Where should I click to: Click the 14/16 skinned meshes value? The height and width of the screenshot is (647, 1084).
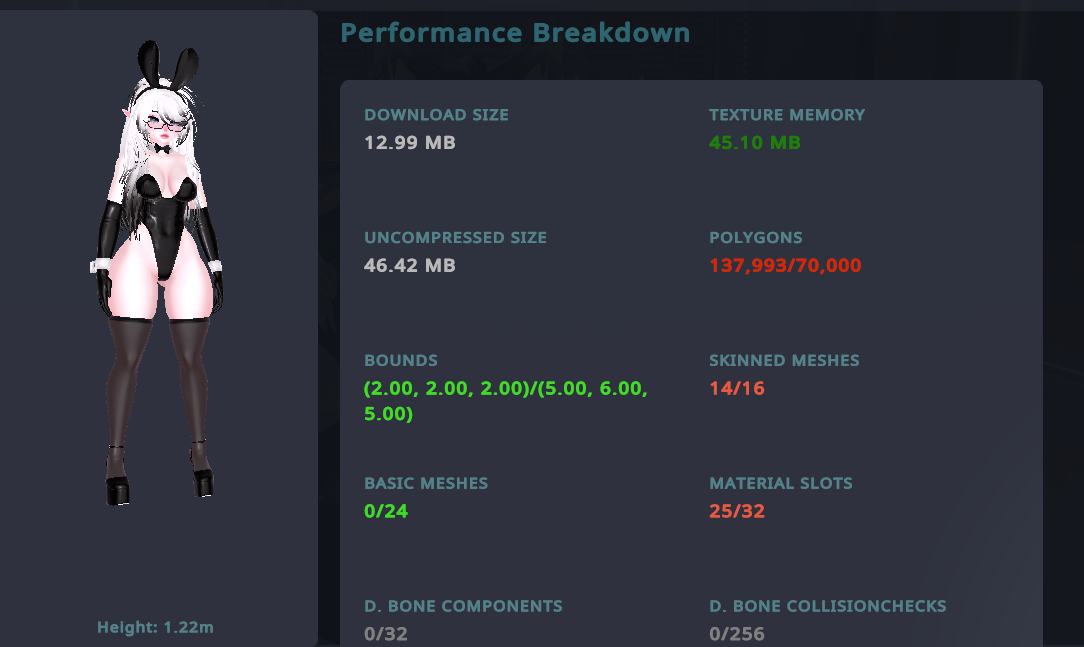pos(737,389)
